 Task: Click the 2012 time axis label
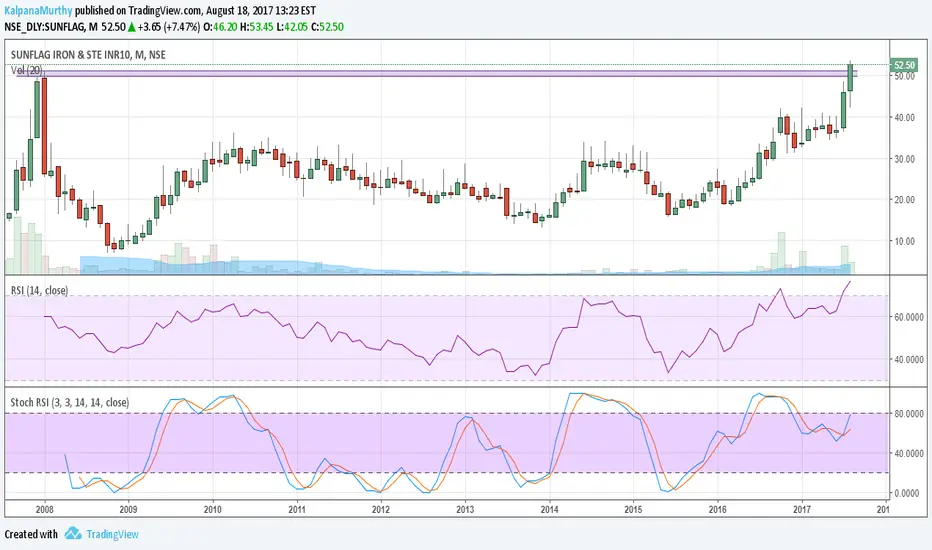click(x=381, y=509)
